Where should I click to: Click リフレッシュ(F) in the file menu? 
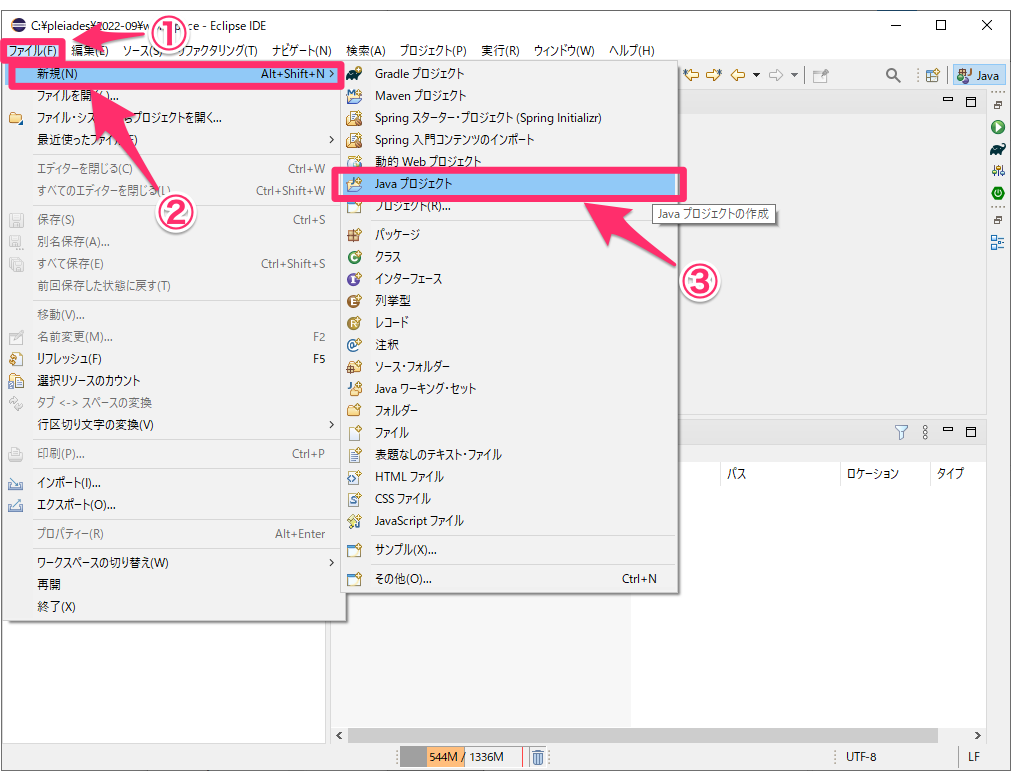174,359
